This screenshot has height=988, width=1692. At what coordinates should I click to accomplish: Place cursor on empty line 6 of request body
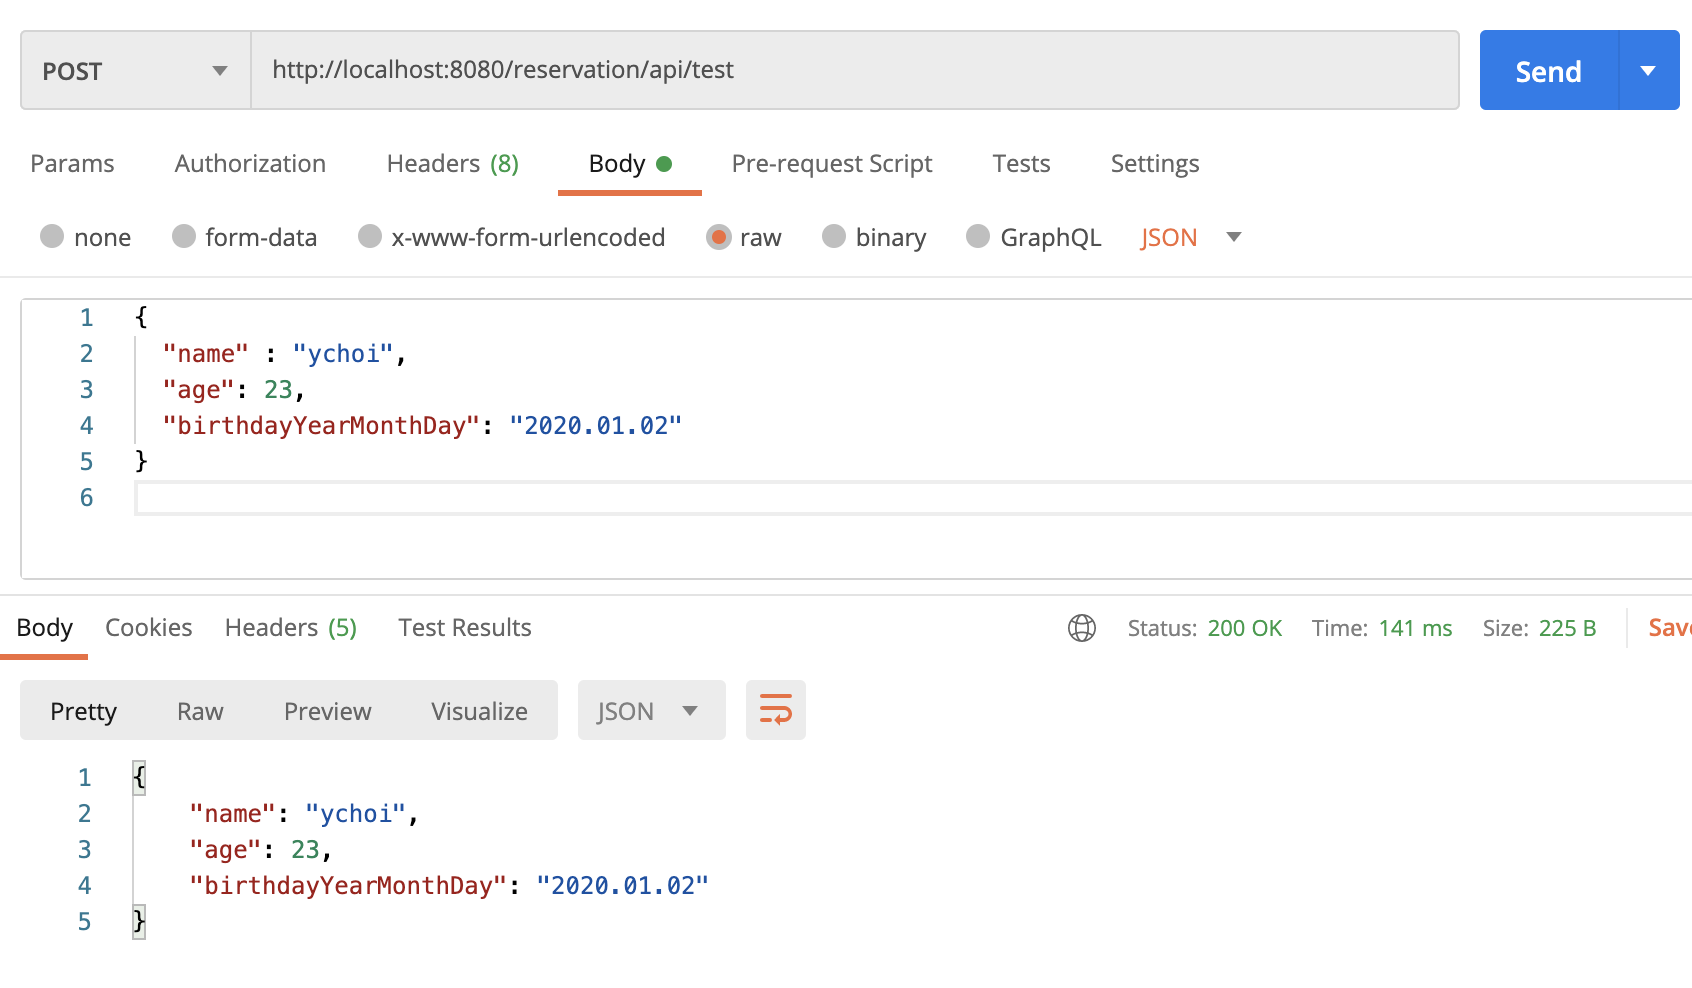913,498
